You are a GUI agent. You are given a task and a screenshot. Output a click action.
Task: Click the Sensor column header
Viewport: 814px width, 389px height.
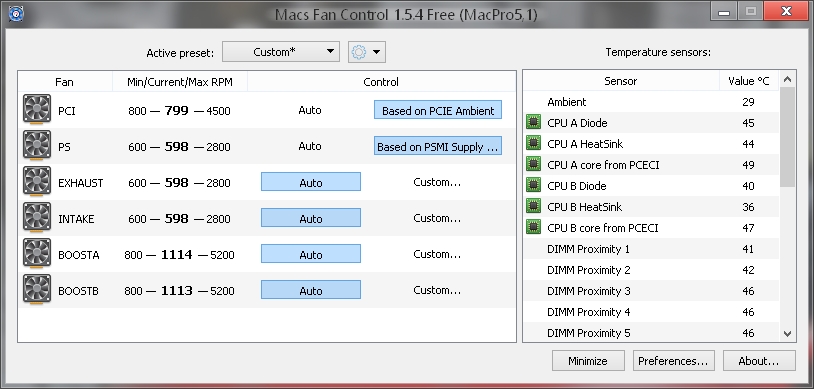(x=621, y=81)
